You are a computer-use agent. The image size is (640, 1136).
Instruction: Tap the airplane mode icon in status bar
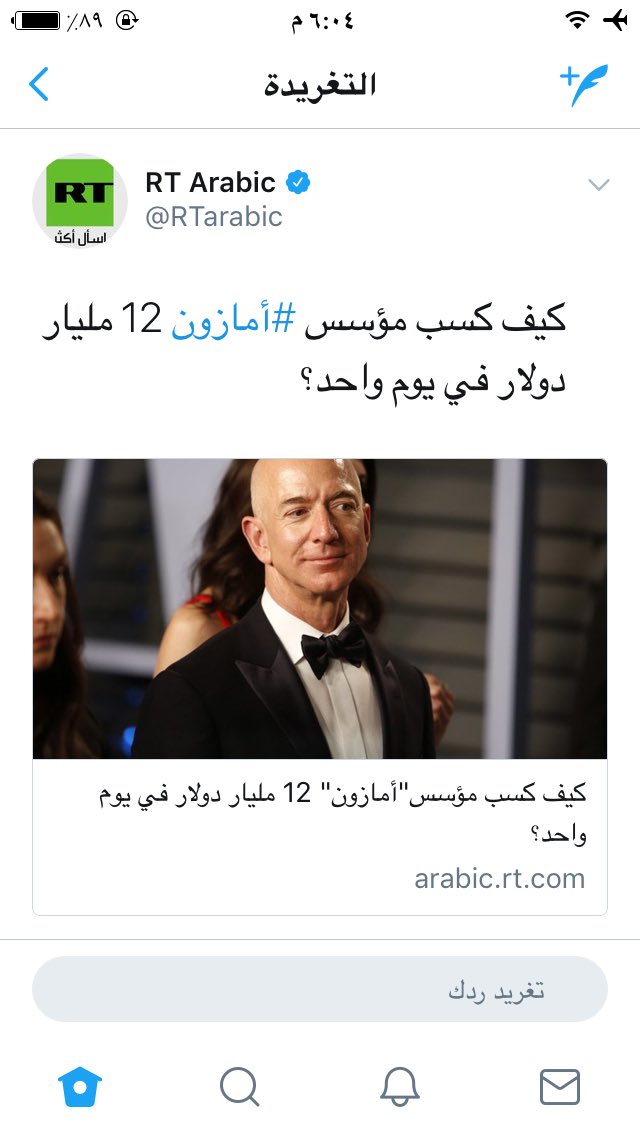tap(615, 20)
